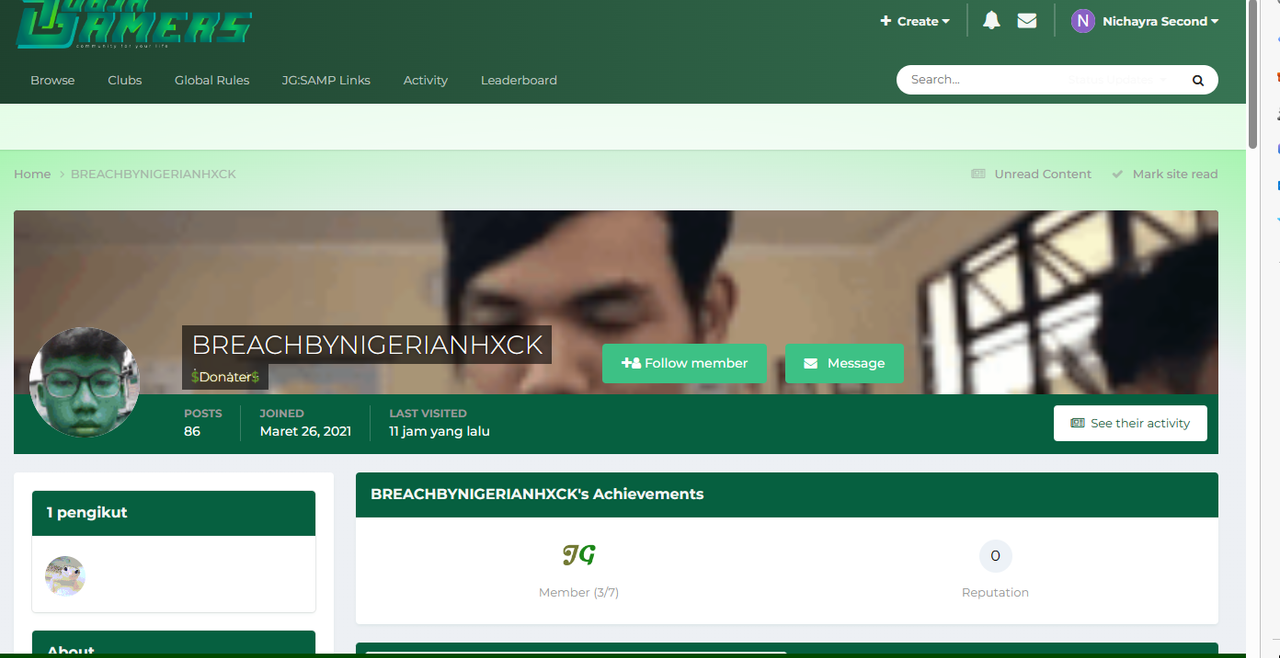Click Mark site read
The width and height of the screenshot is (1280, 658).
[x=1164, y=174]
